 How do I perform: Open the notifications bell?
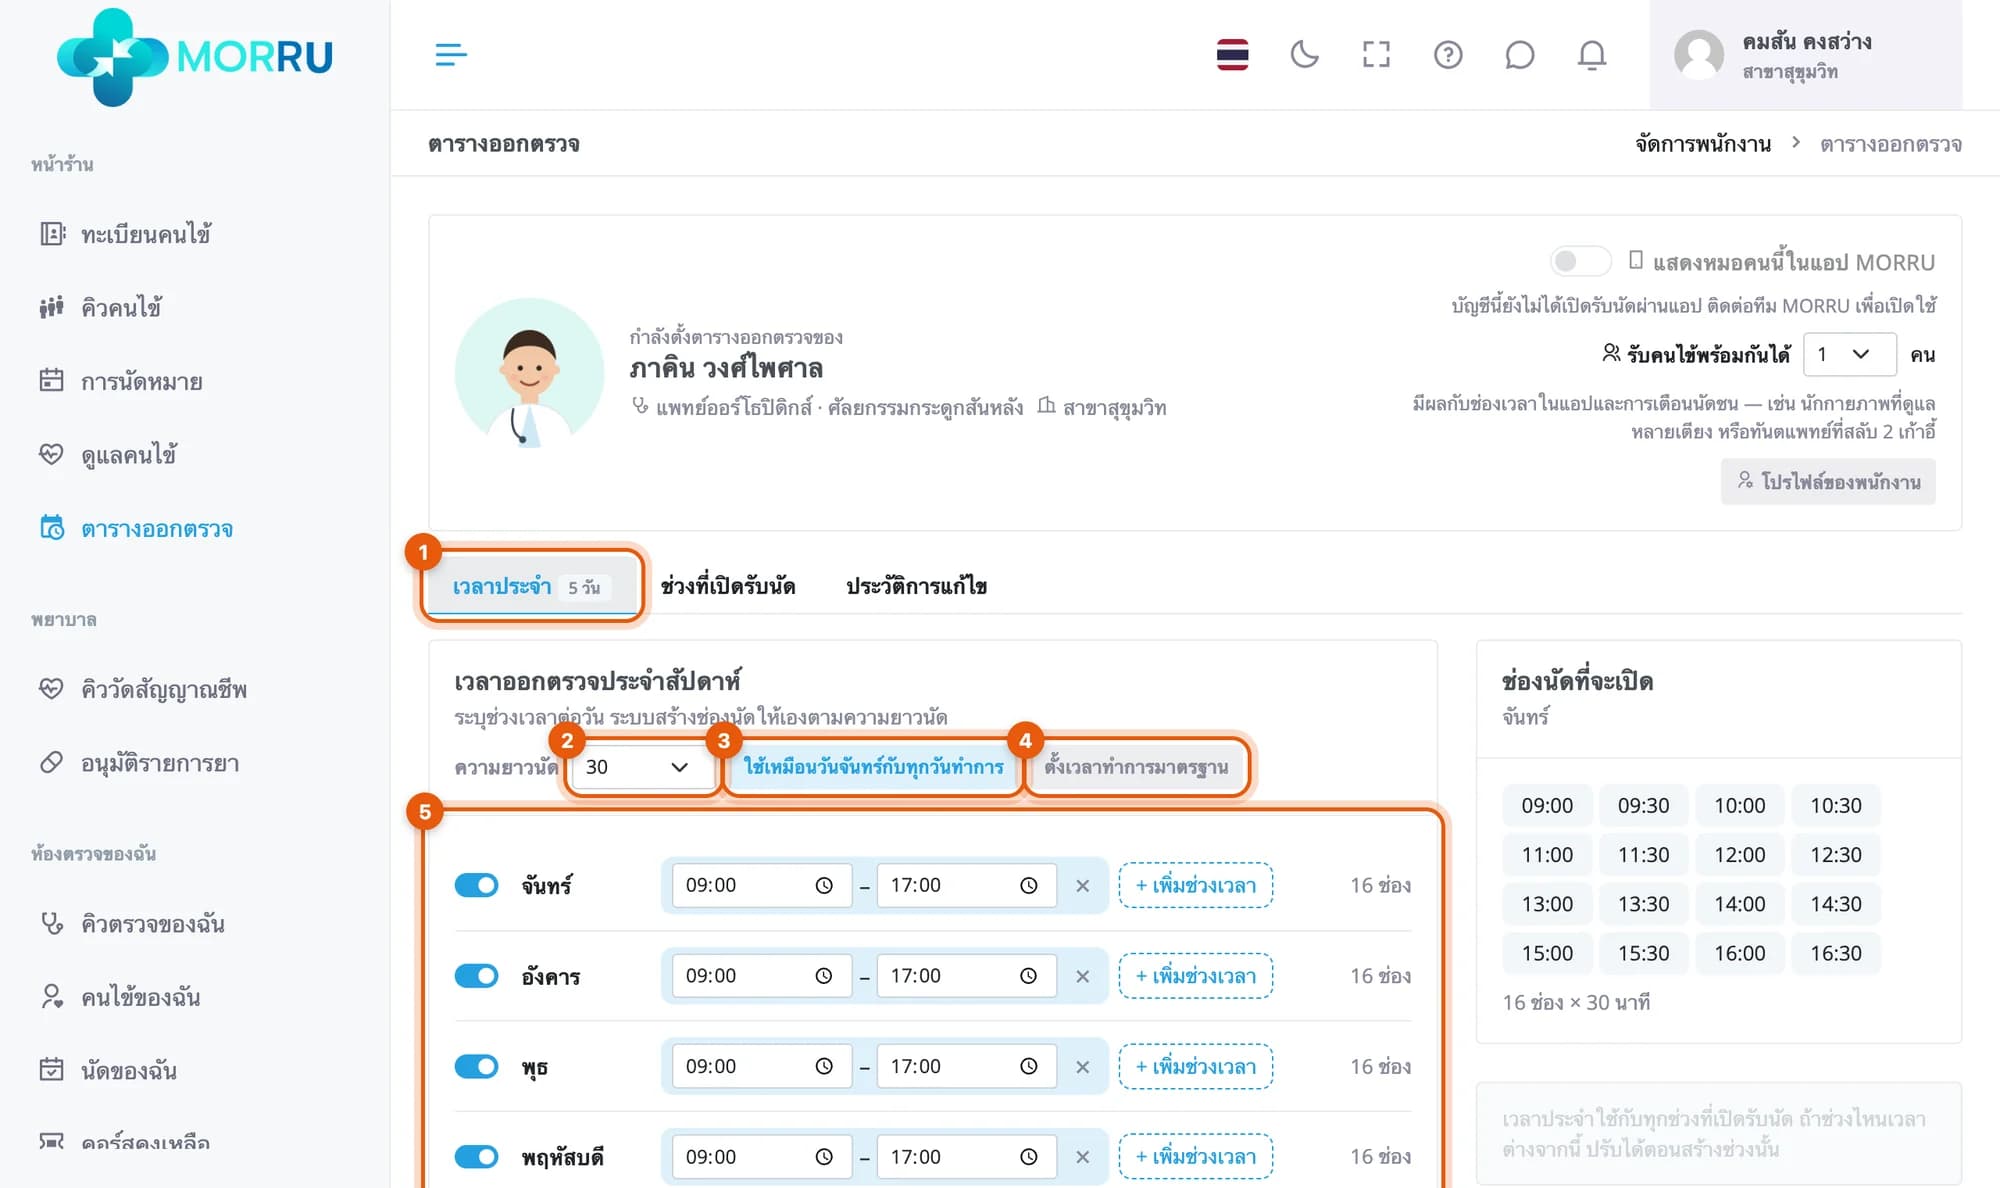(1591, 54)
